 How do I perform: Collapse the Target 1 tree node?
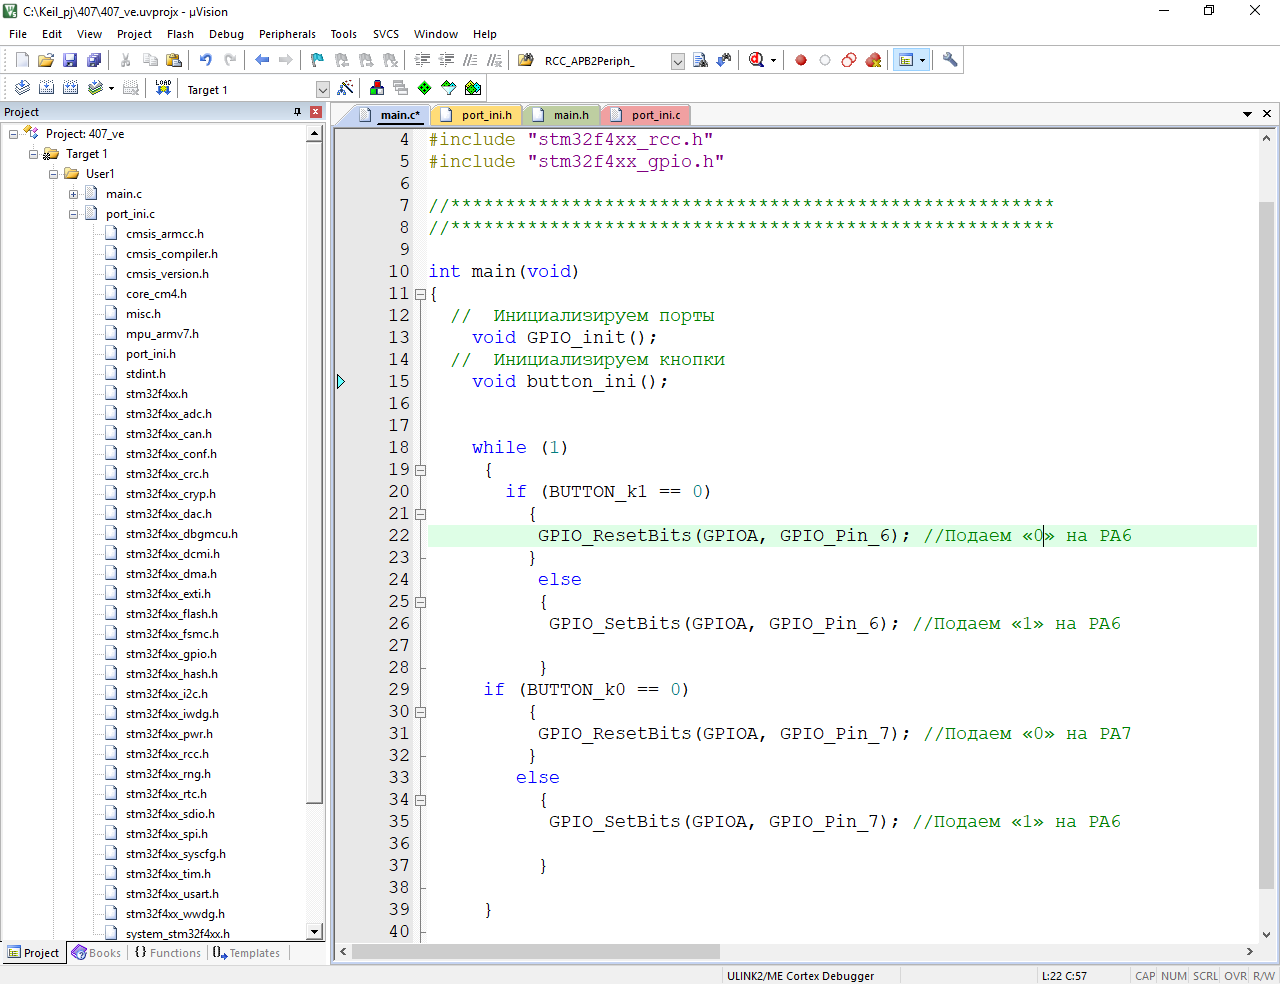click(33, 154)
